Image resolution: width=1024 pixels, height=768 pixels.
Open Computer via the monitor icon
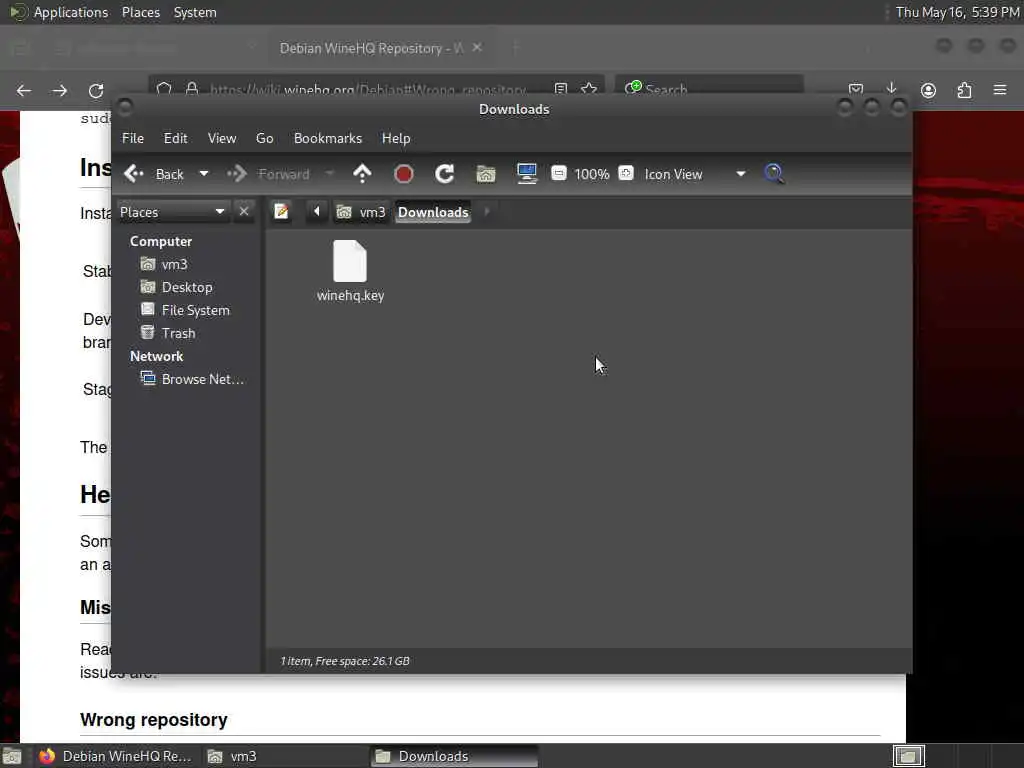coord(526,174)
